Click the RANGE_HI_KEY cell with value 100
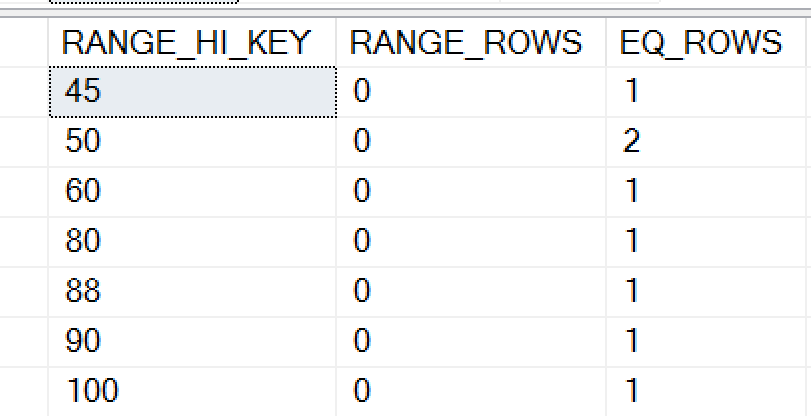This screenshot has width=811, height=419. [192, 389]
